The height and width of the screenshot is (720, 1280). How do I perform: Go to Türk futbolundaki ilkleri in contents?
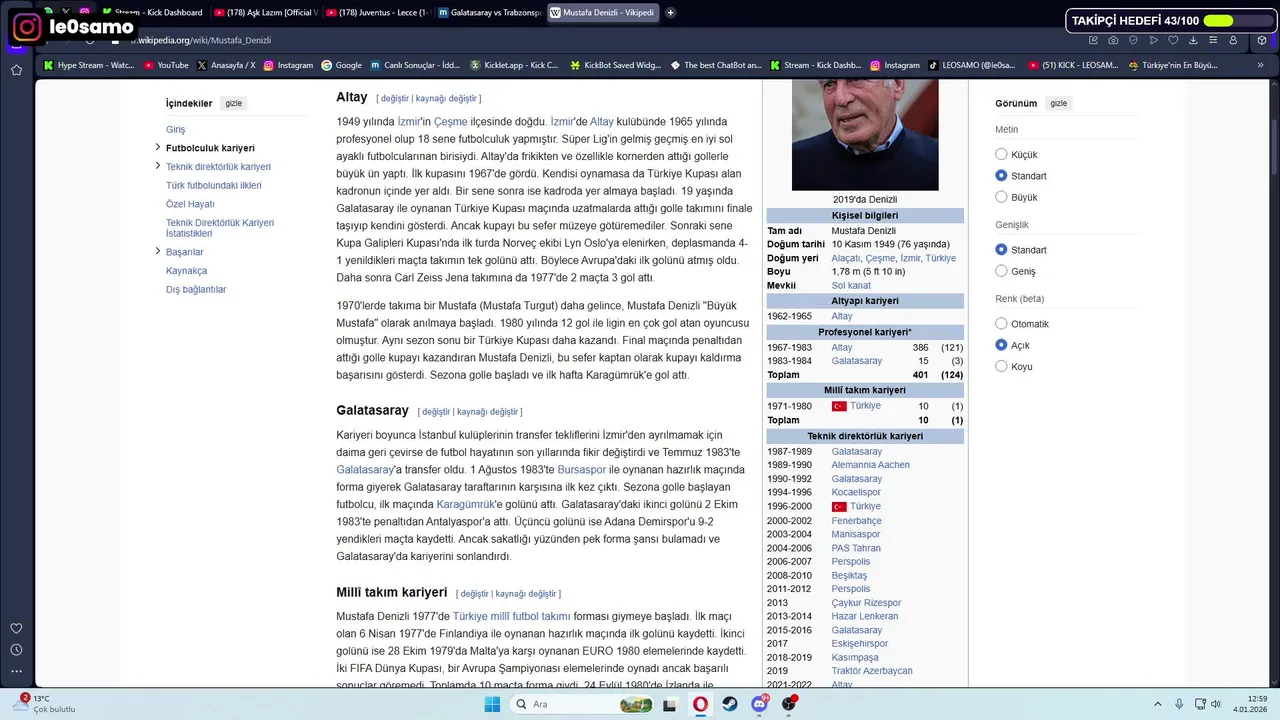[x=214, y=185]
